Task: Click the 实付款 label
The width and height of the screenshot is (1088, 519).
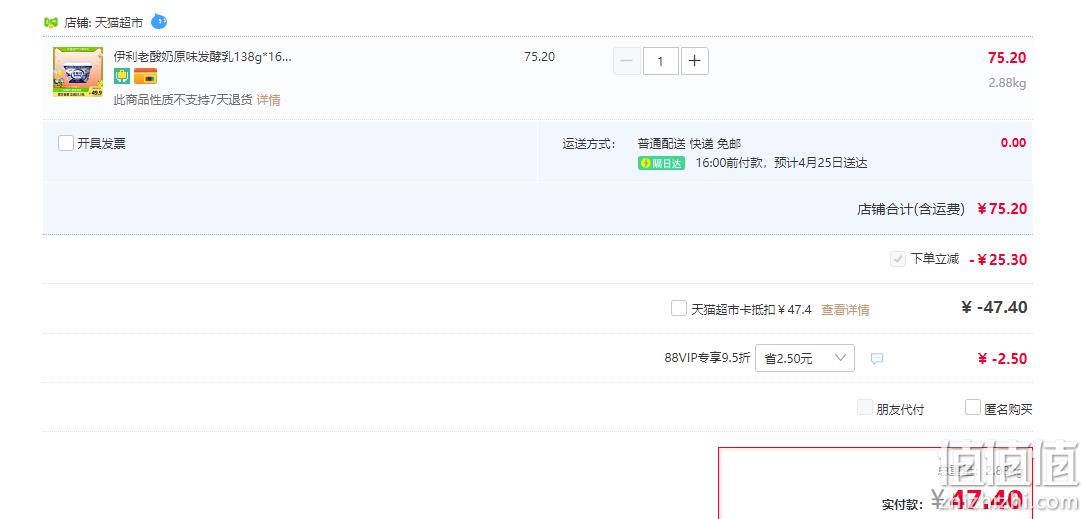Action: pos(903,504)
